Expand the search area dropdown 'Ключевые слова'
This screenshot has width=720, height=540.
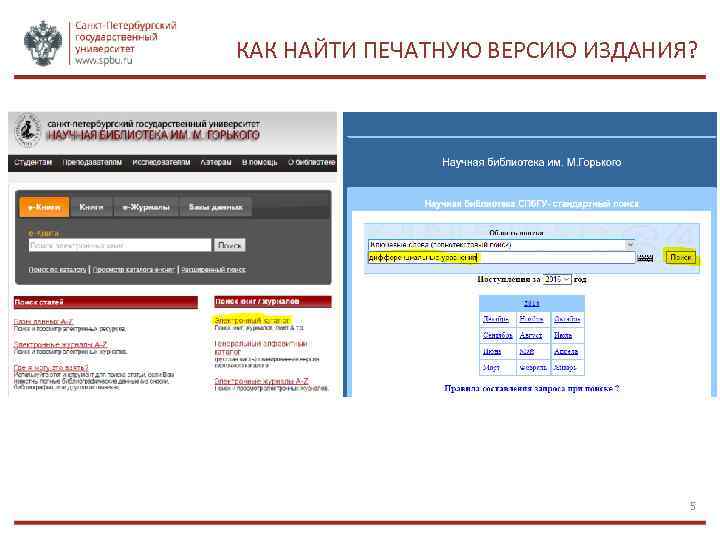click(501, 245)
